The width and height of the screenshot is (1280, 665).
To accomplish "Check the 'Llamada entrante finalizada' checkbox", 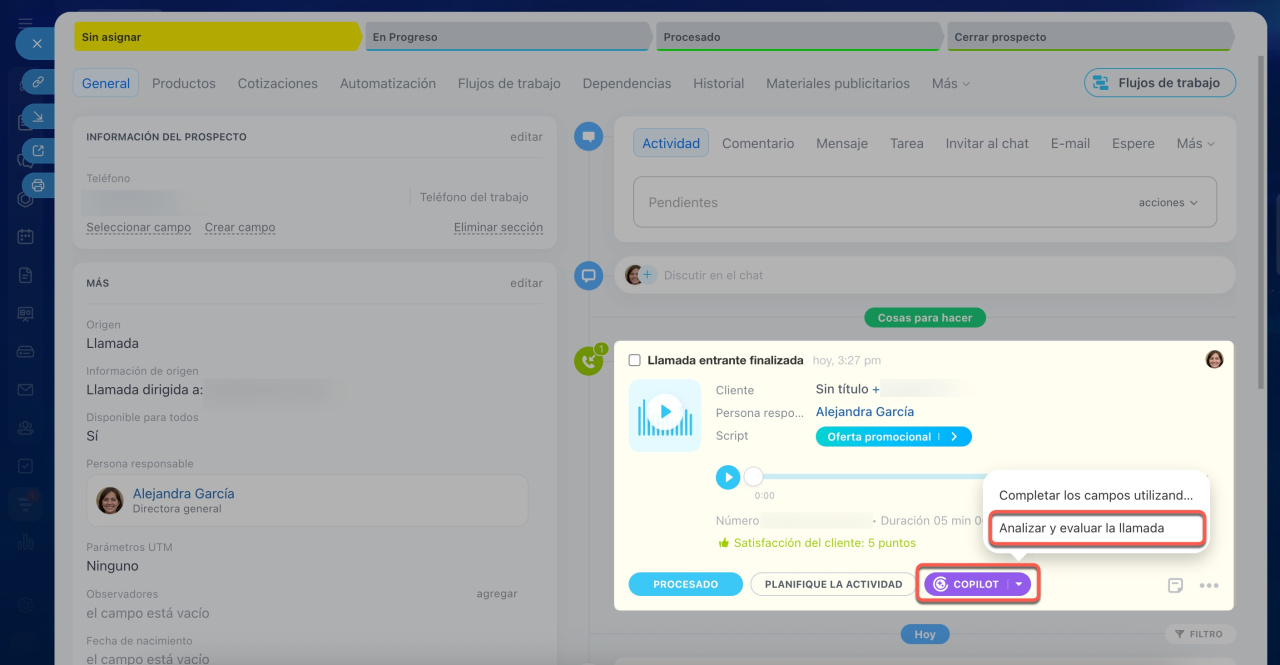I will pos(634,360).
